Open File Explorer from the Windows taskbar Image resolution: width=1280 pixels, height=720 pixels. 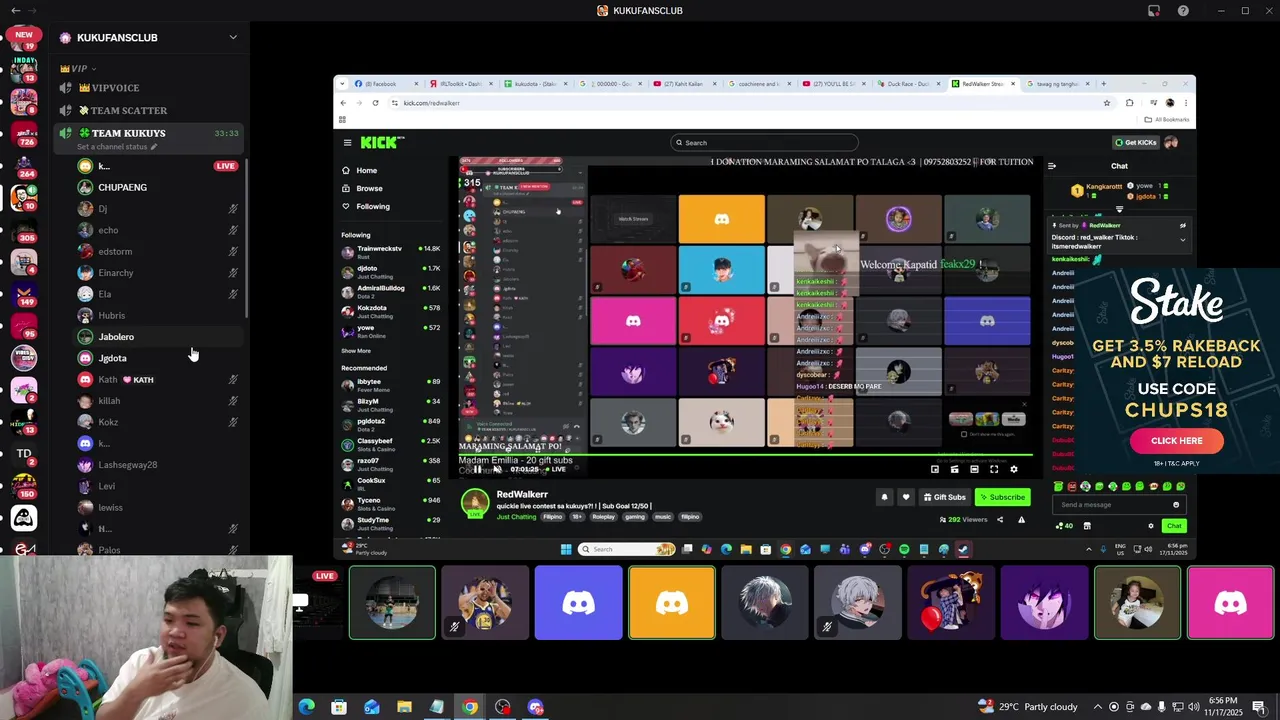tap(404, 707)
